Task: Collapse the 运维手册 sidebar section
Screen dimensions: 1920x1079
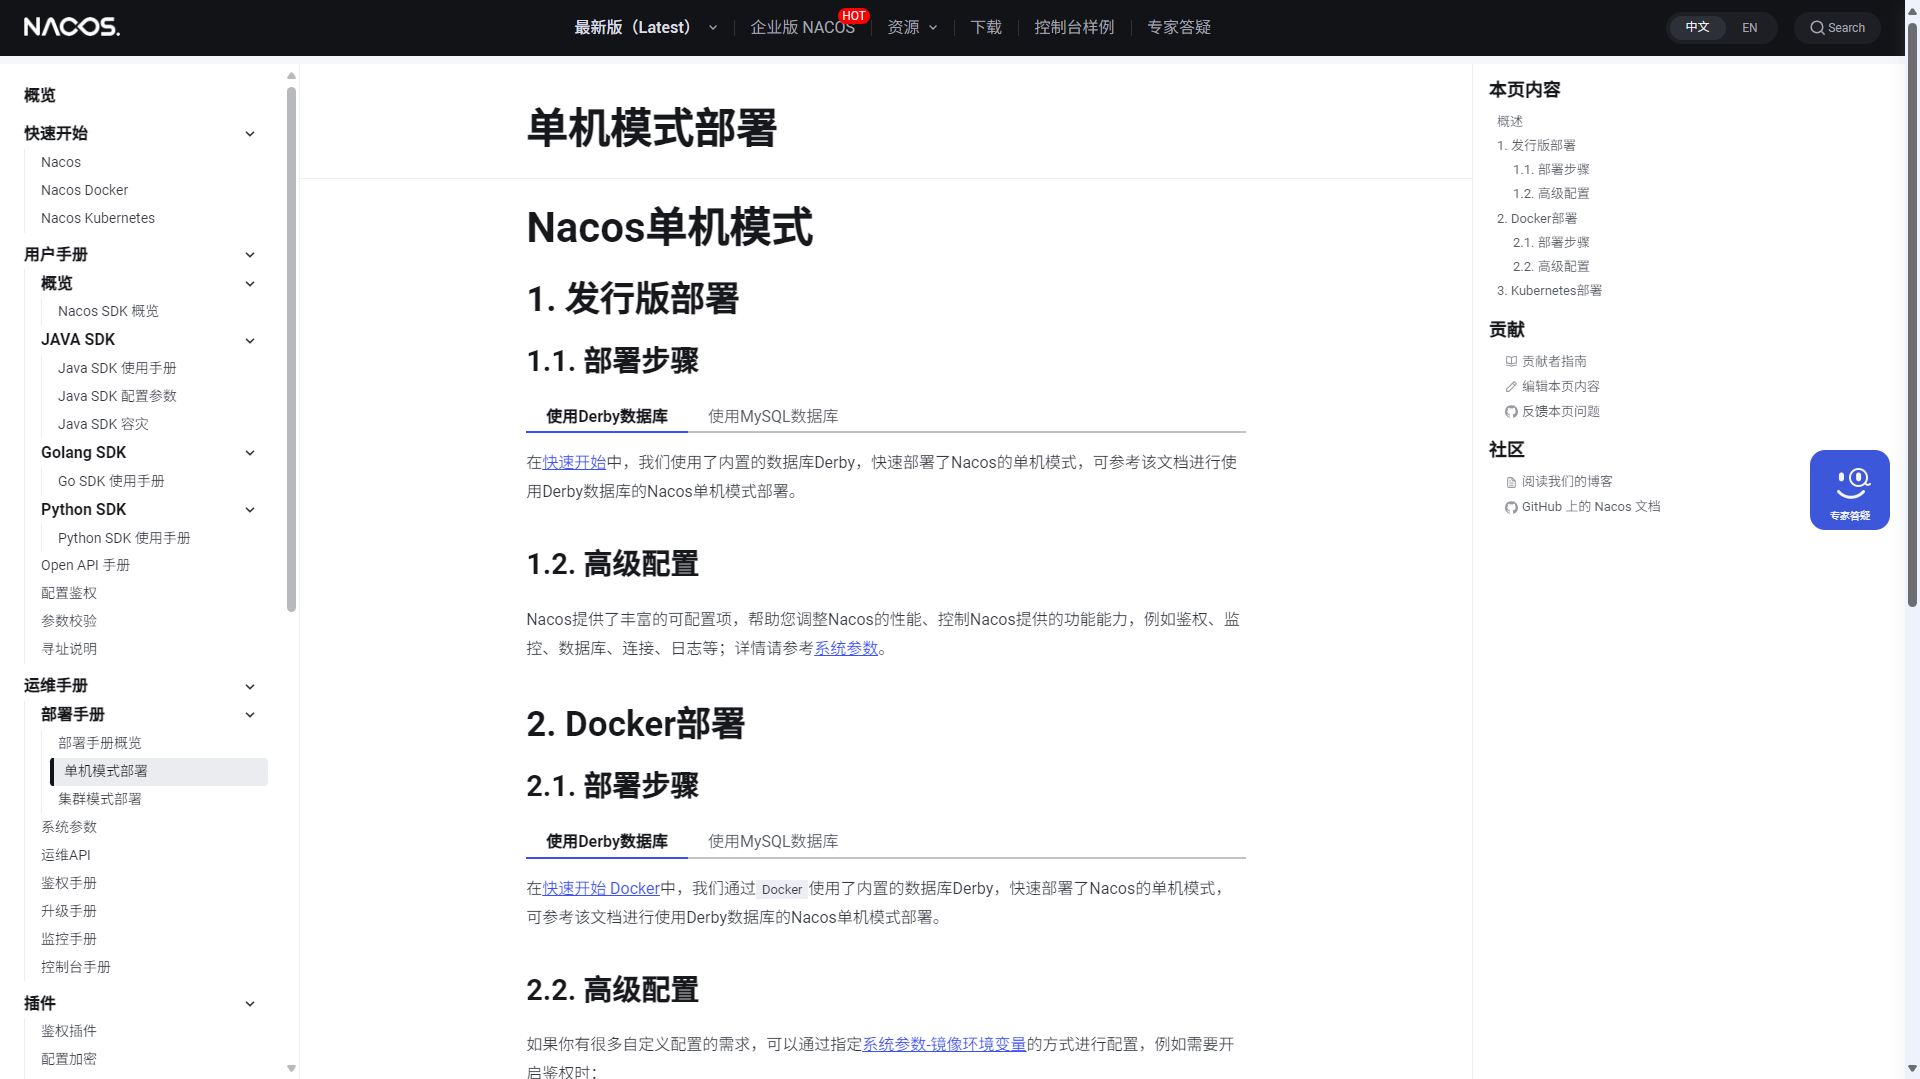Action: [250, 687]
